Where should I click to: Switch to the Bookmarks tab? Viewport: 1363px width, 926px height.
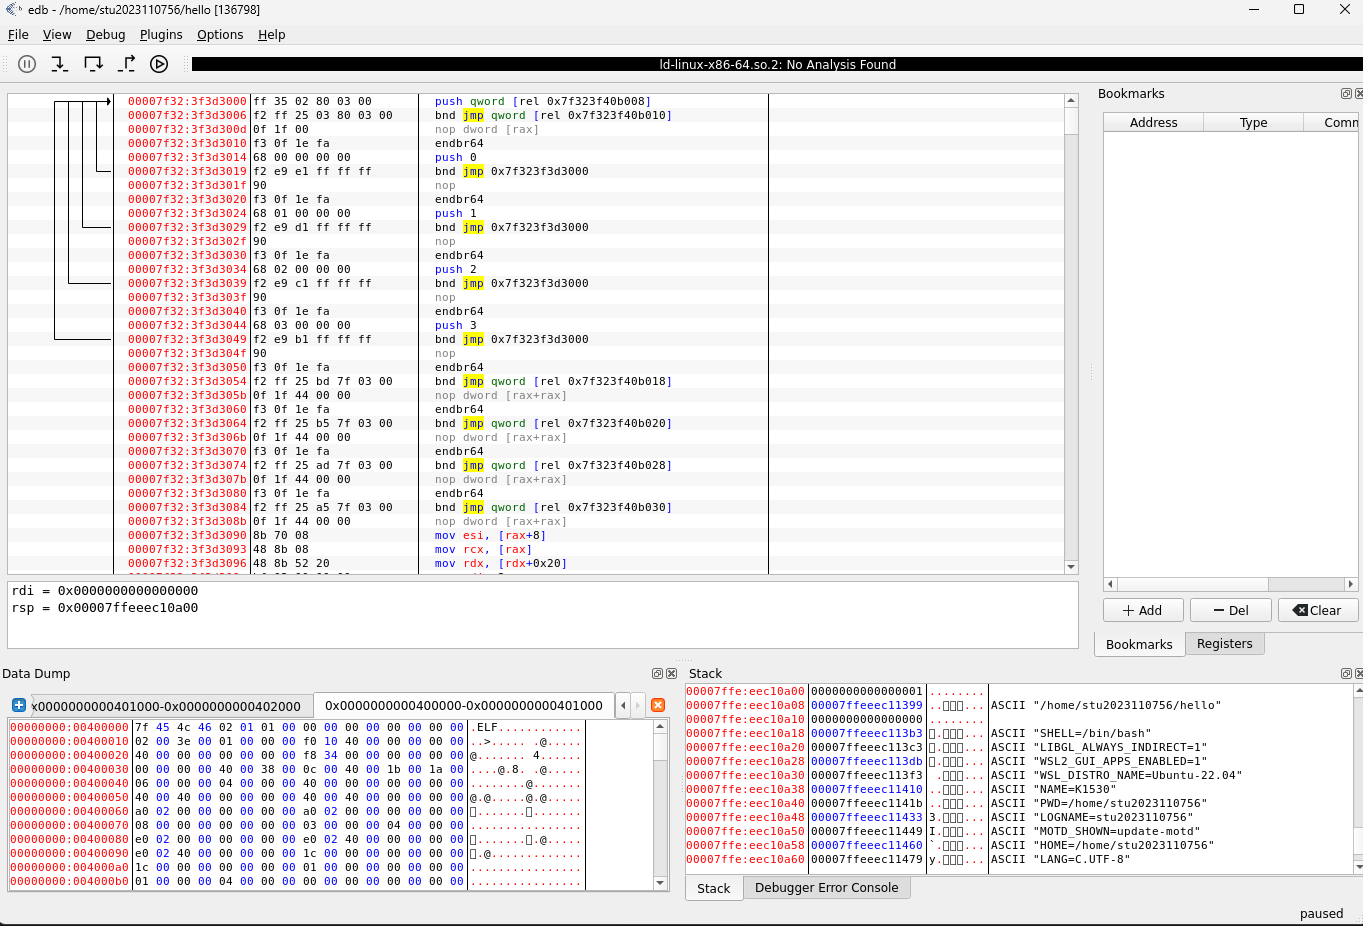[x=1139, y=644]
